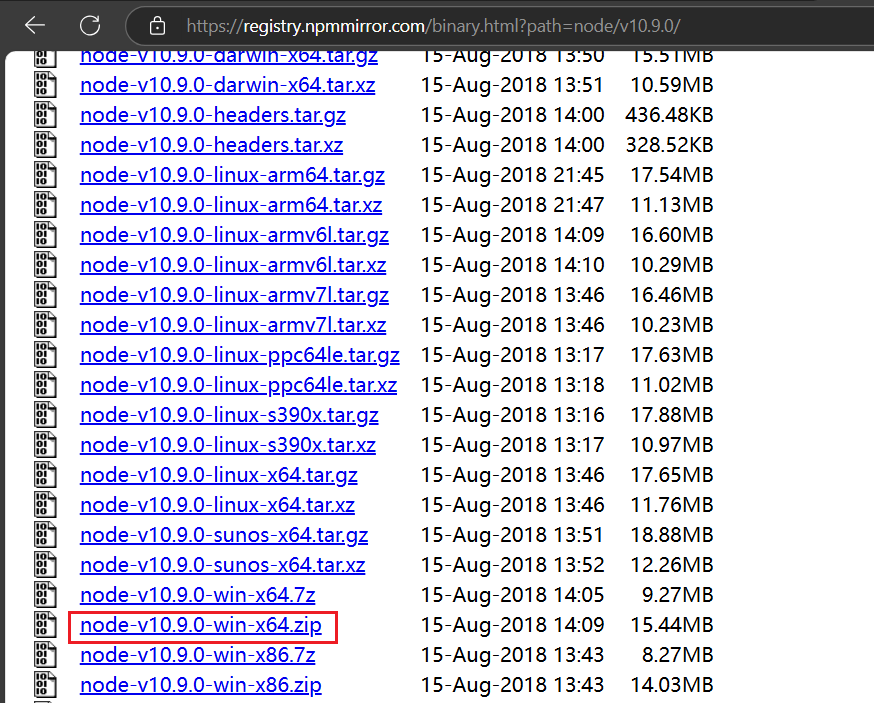The width and height of the screenshot is (874, 703).
Task: Click file icon beside node-v10.9.0-headers.tar.gz
Action: click(44, 115)
